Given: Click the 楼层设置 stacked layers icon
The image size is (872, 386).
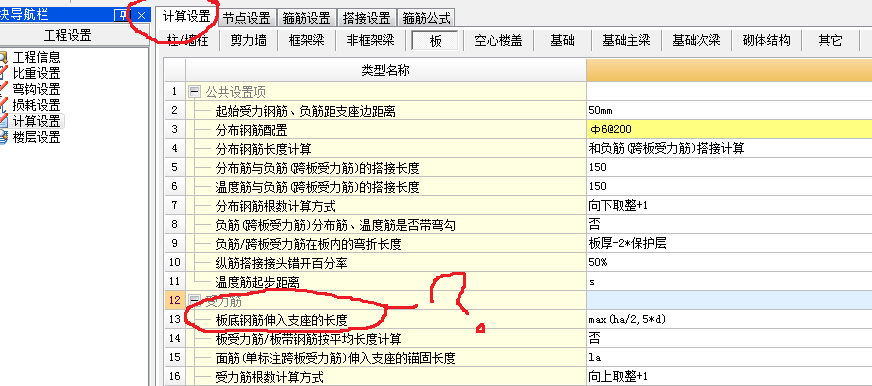Looking at the screenshot, I should (x=4, y=137).
